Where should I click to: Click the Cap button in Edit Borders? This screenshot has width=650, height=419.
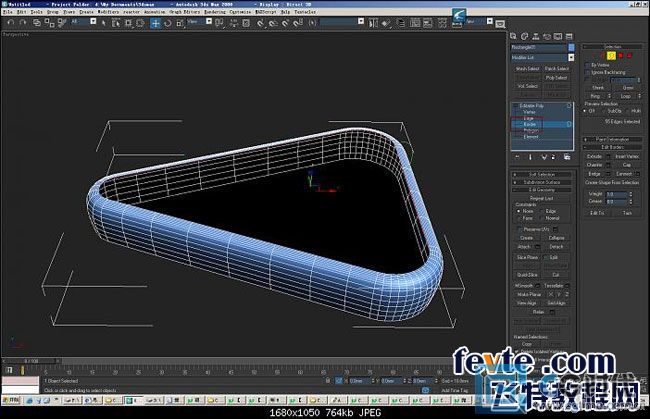coord(626,165)
